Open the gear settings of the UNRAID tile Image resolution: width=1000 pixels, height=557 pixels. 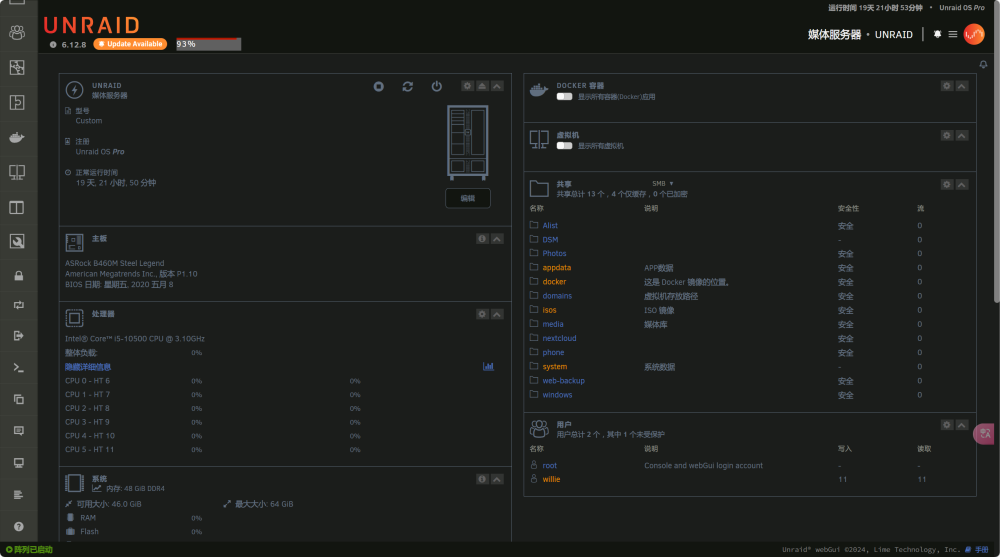(x=467, y=85)
